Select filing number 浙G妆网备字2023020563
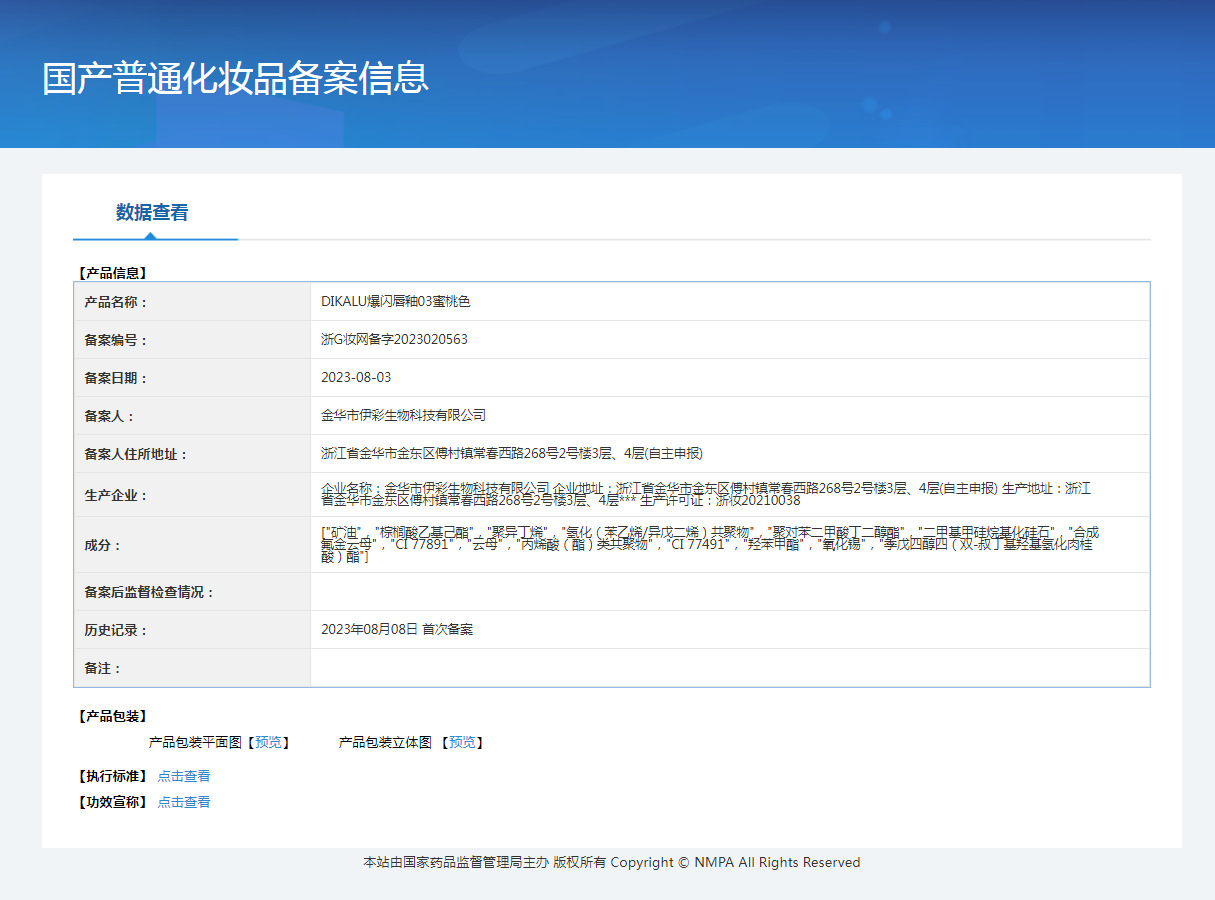 pos(394,339)
